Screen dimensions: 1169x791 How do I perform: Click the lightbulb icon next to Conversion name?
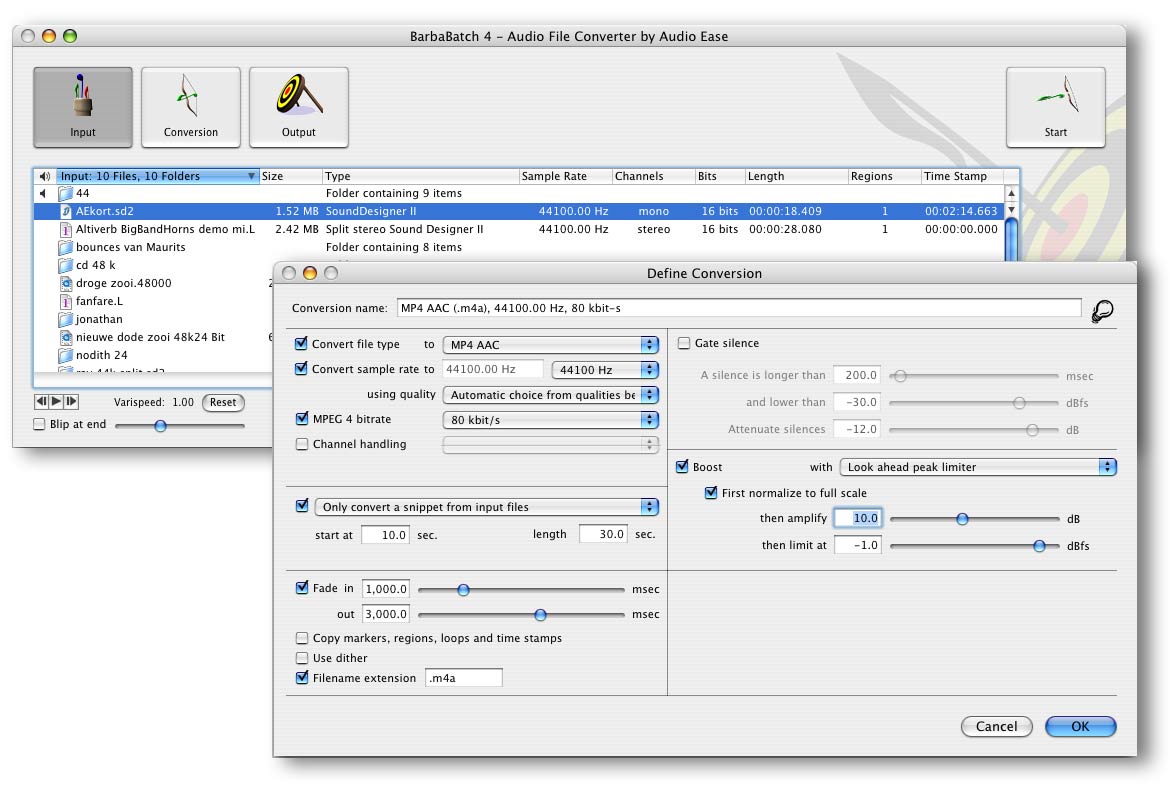1102,311
